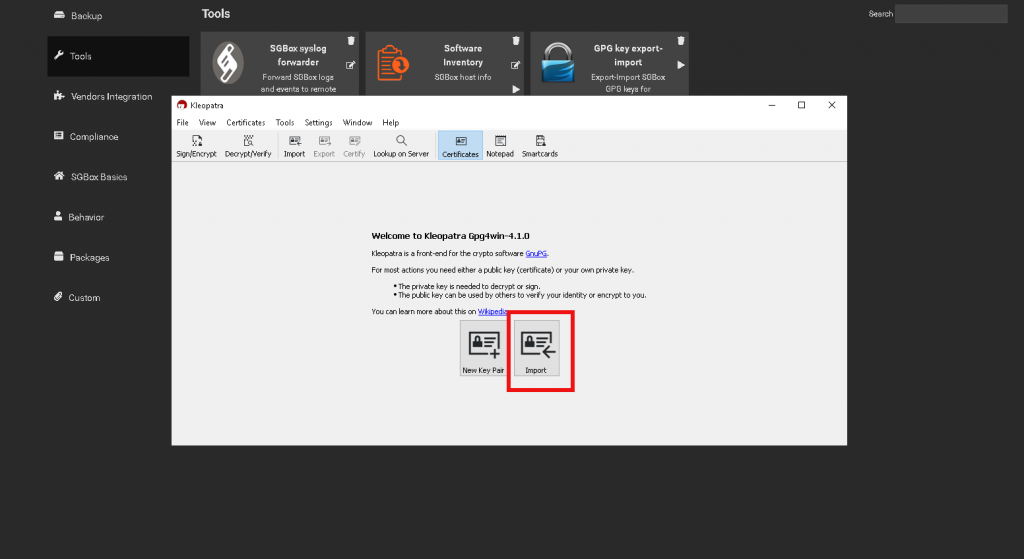Maximize the Kleopatra window
This screenshot has height=559, width=1024.
coord(801,104)
